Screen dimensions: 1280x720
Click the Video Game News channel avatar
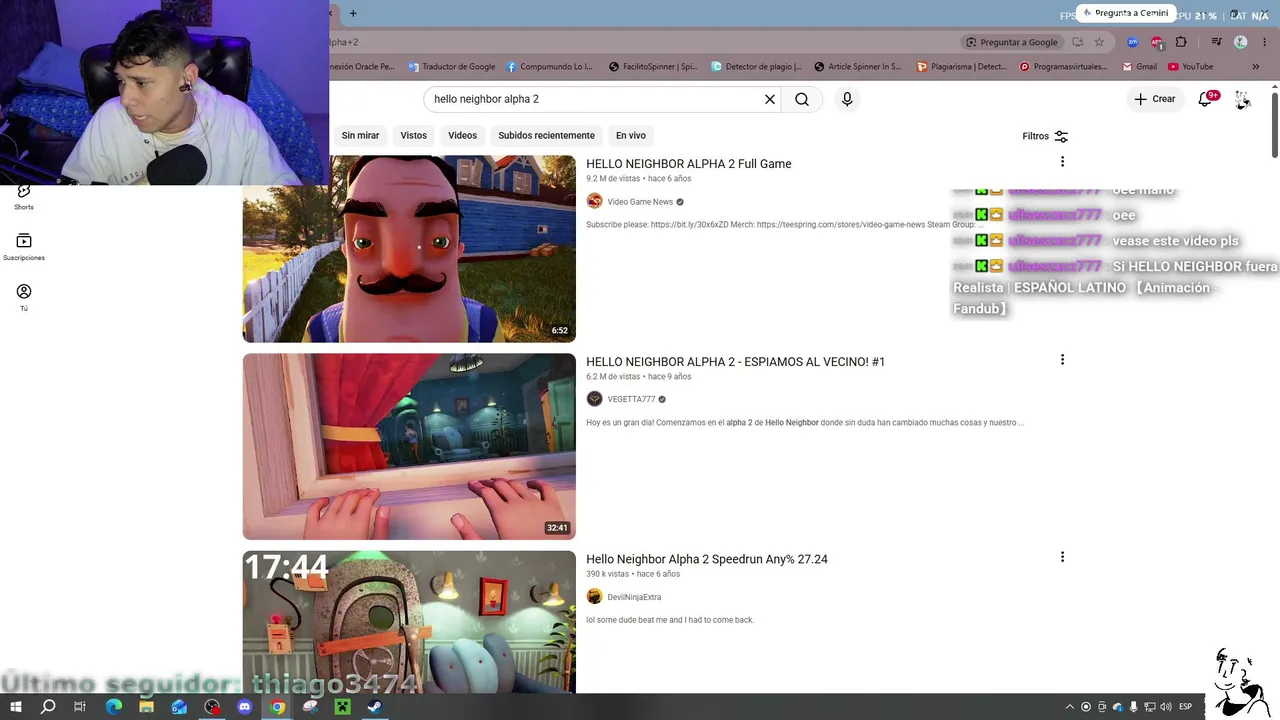click(x=594, y=201)
